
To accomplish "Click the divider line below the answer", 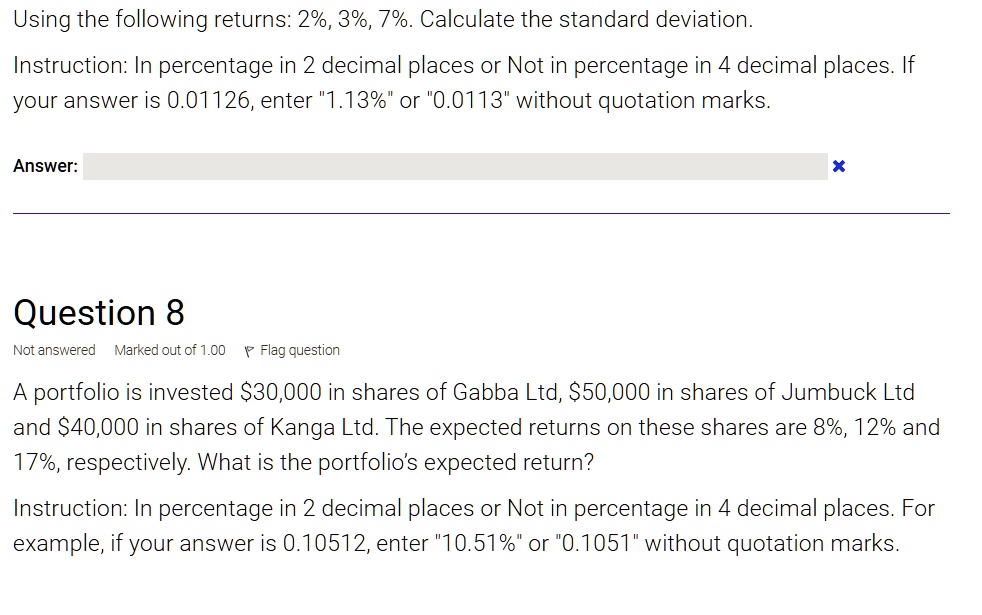I will click(481, 214).
